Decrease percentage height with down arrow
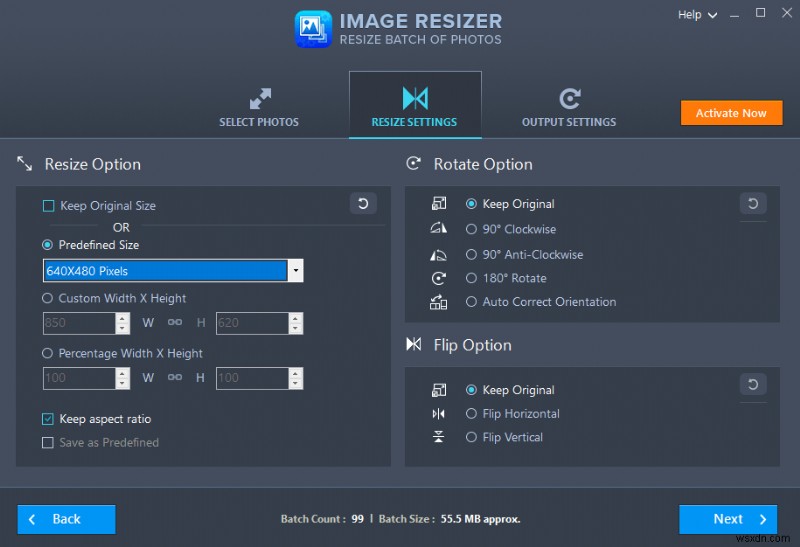Image resolution: width=800 pixels, height=547 pixels. (x=296, y=384)
